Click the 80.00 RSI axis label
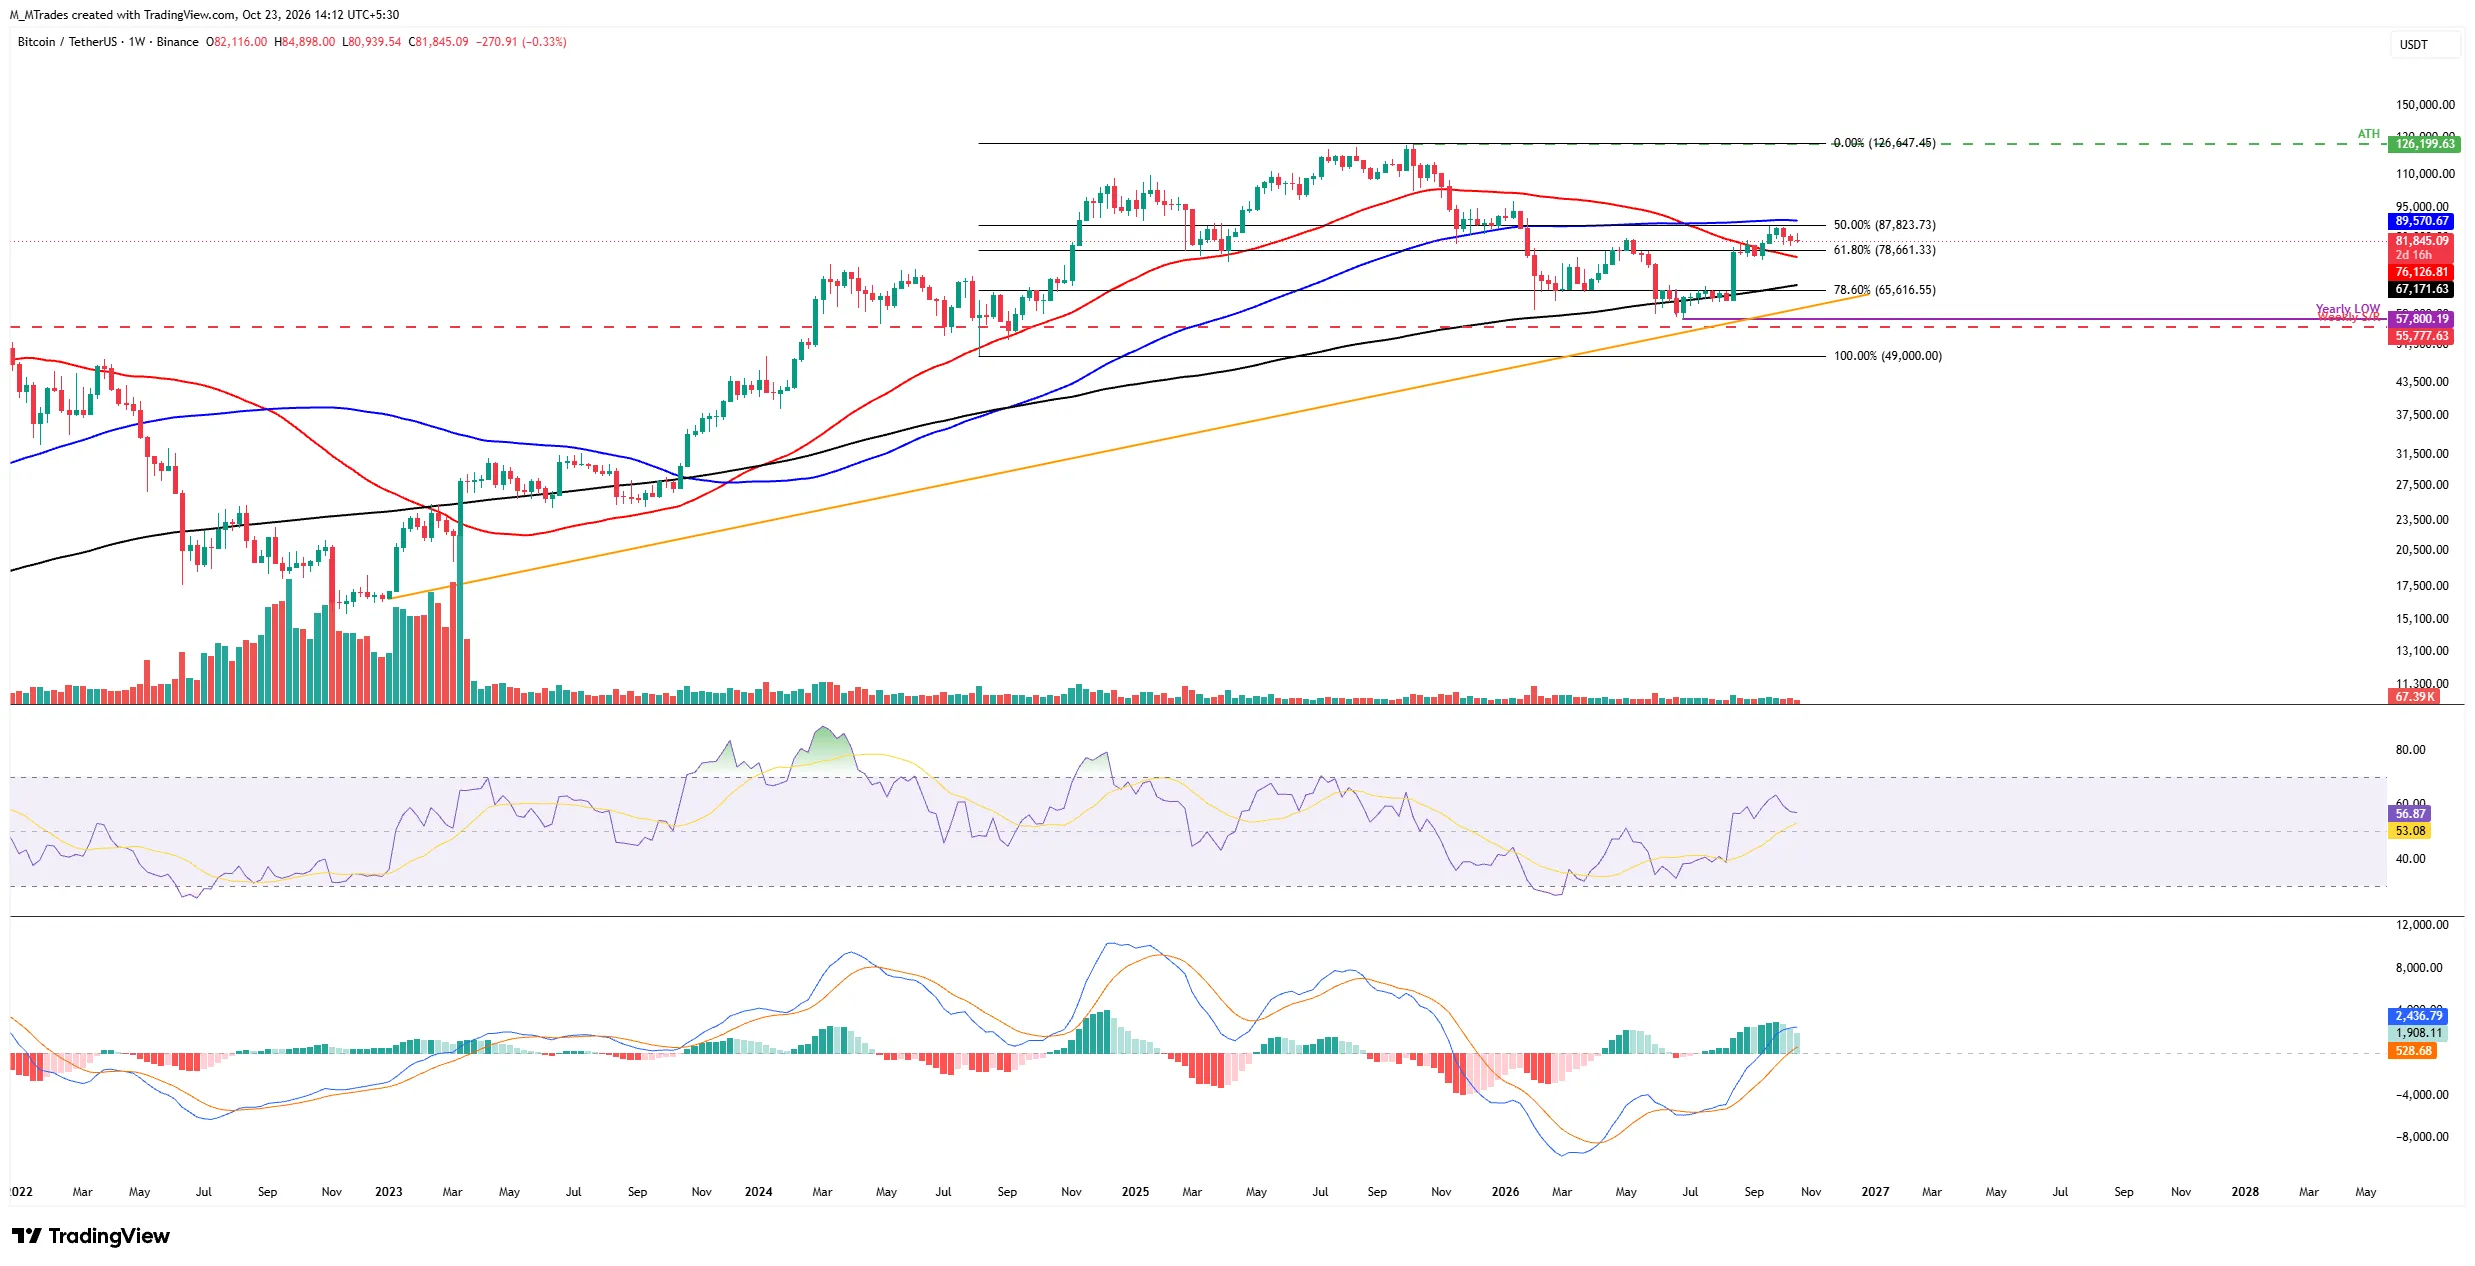The width and height of the screenshot is (2475, 1266). pos(2410,750)
